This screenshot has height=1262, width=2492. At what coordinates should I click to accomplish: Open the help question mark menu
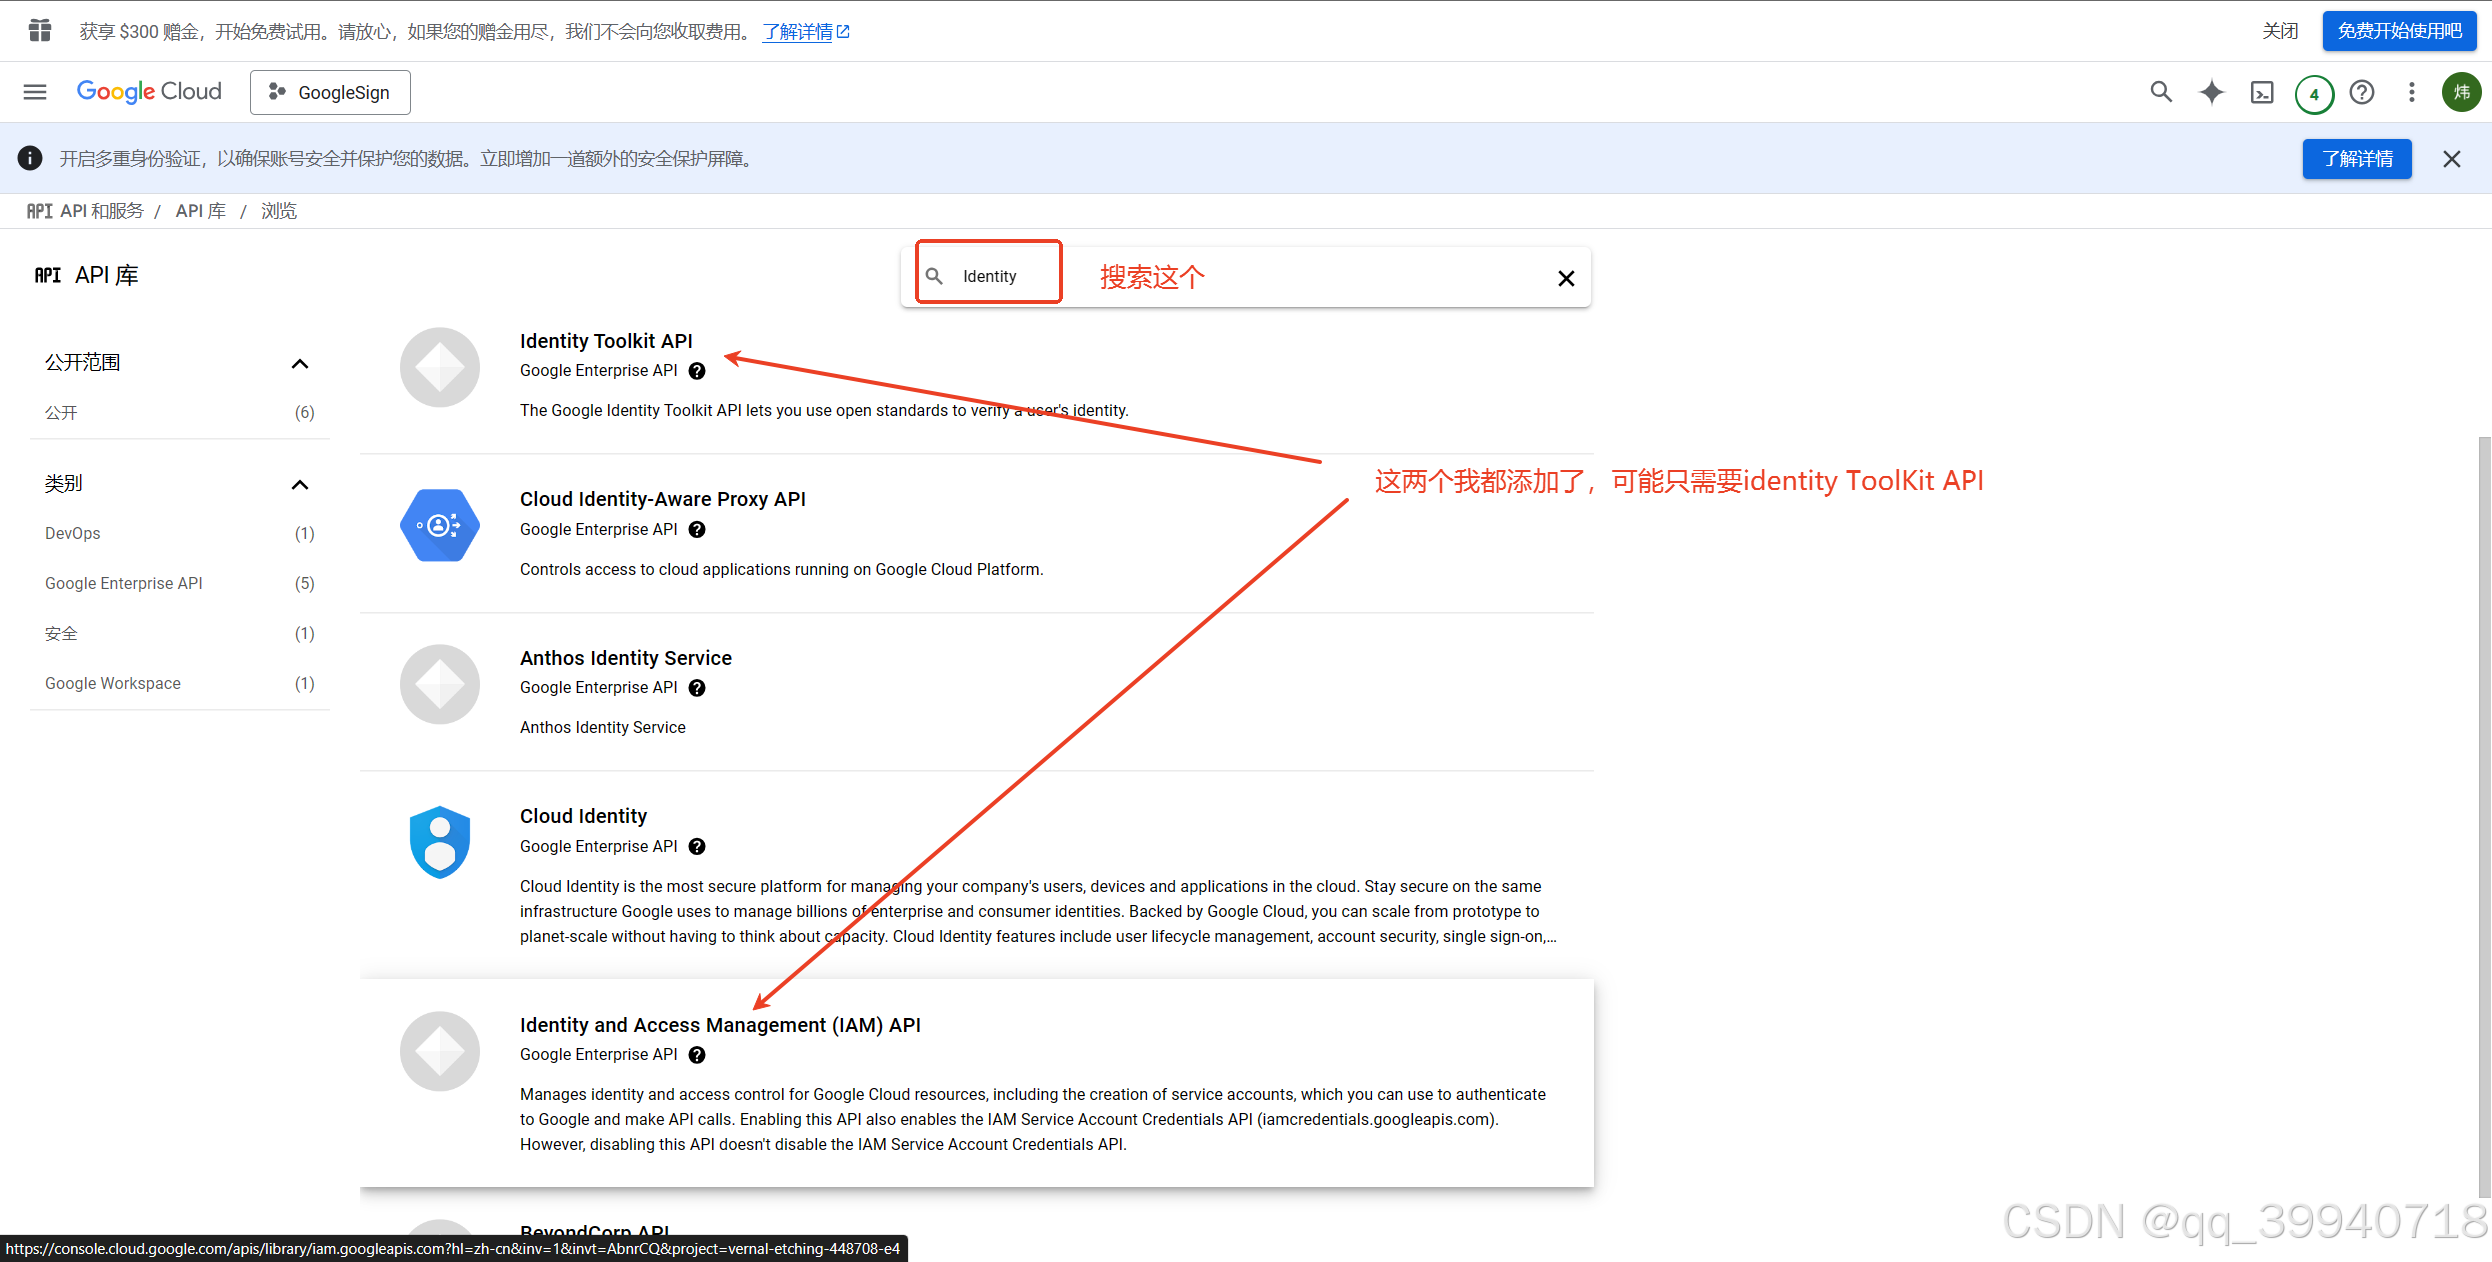[x=2362, y=92]
